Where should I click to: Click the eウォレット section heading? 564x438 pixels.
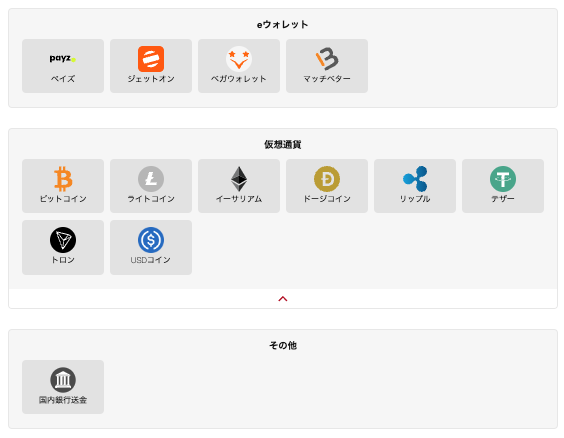283,24
